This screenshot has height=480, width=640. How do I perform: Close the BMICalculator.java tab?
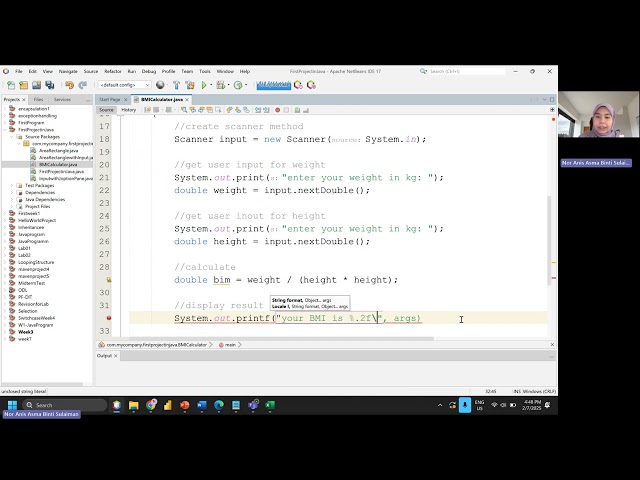(x=187, y=100)
